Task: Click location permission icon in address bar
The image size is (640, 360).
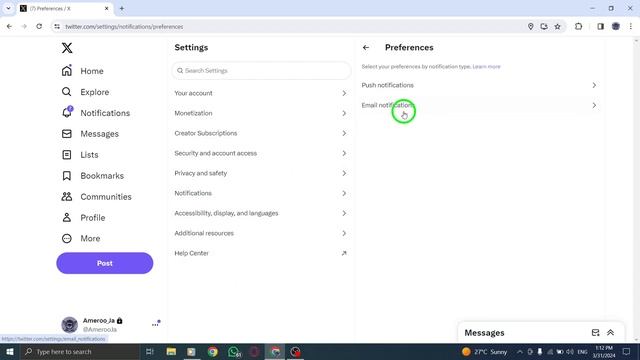Action: point(530,27)
